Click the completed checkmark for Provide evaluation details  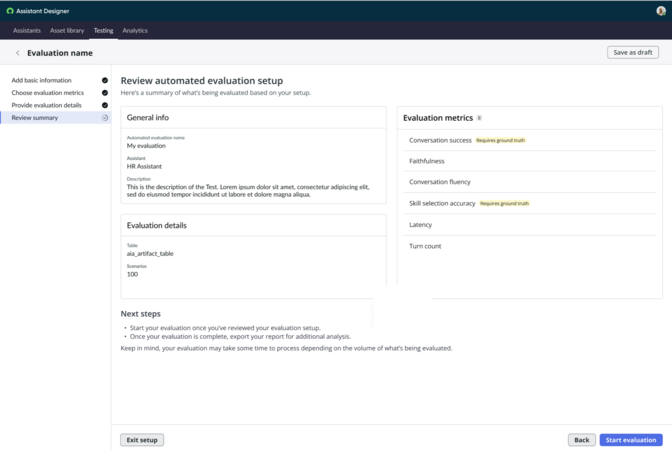105,105
